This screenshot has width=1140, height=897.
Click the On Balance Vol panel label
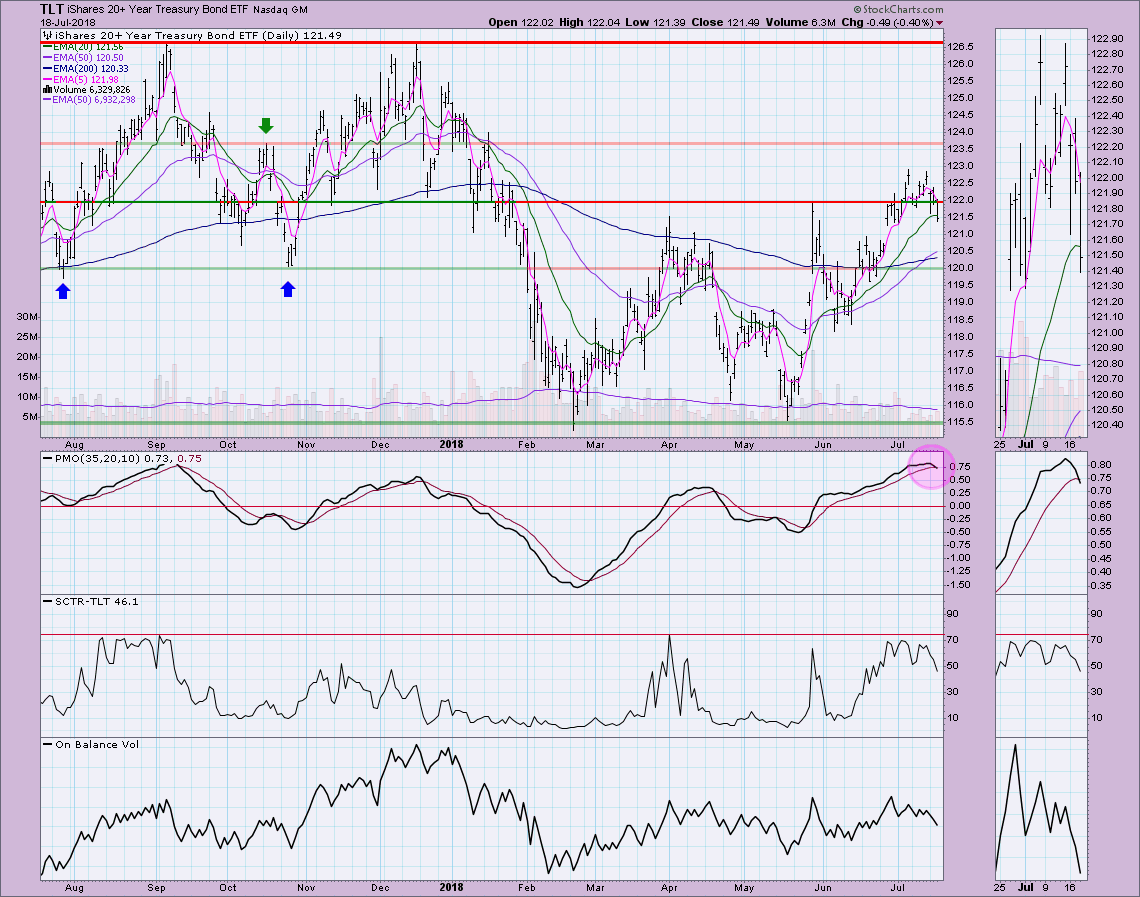(x=85, y=744)
